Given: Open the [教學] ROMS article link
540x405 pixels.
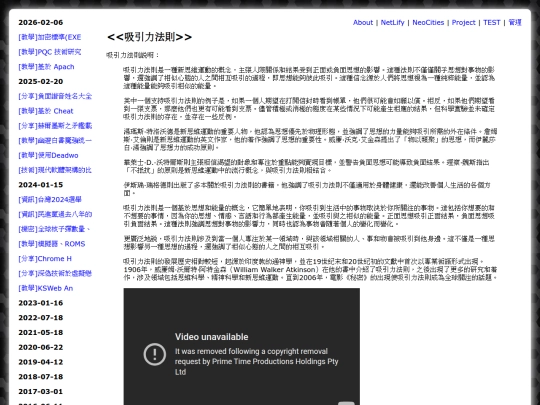Looking at the screenshot, I should [52, 244].
